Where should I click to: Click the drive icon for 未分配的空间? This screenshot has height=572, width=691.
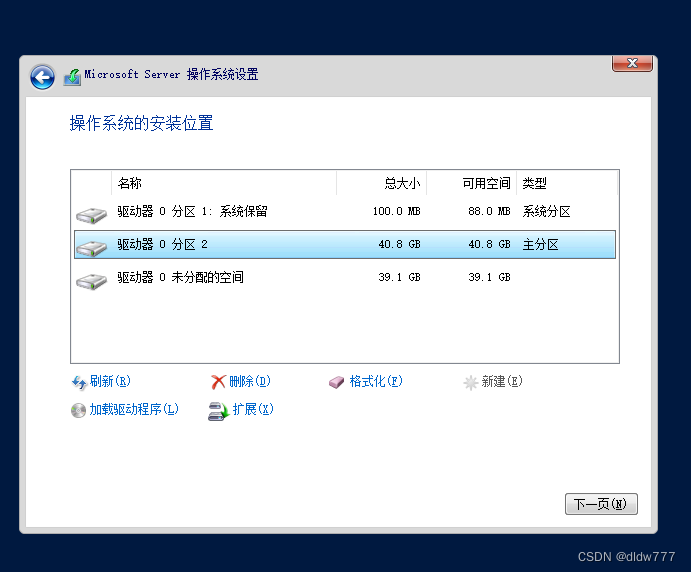(91, 281)
